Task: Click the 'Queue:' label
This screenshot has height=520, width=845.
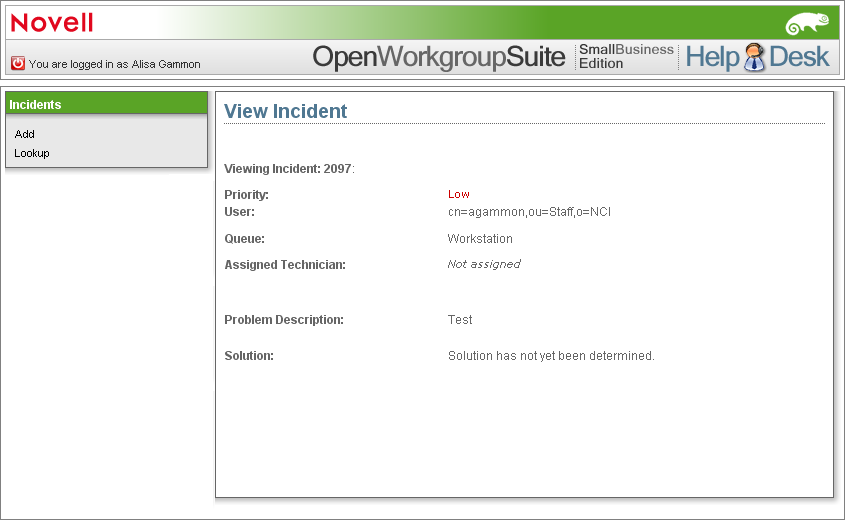Action: click(245, 239)
